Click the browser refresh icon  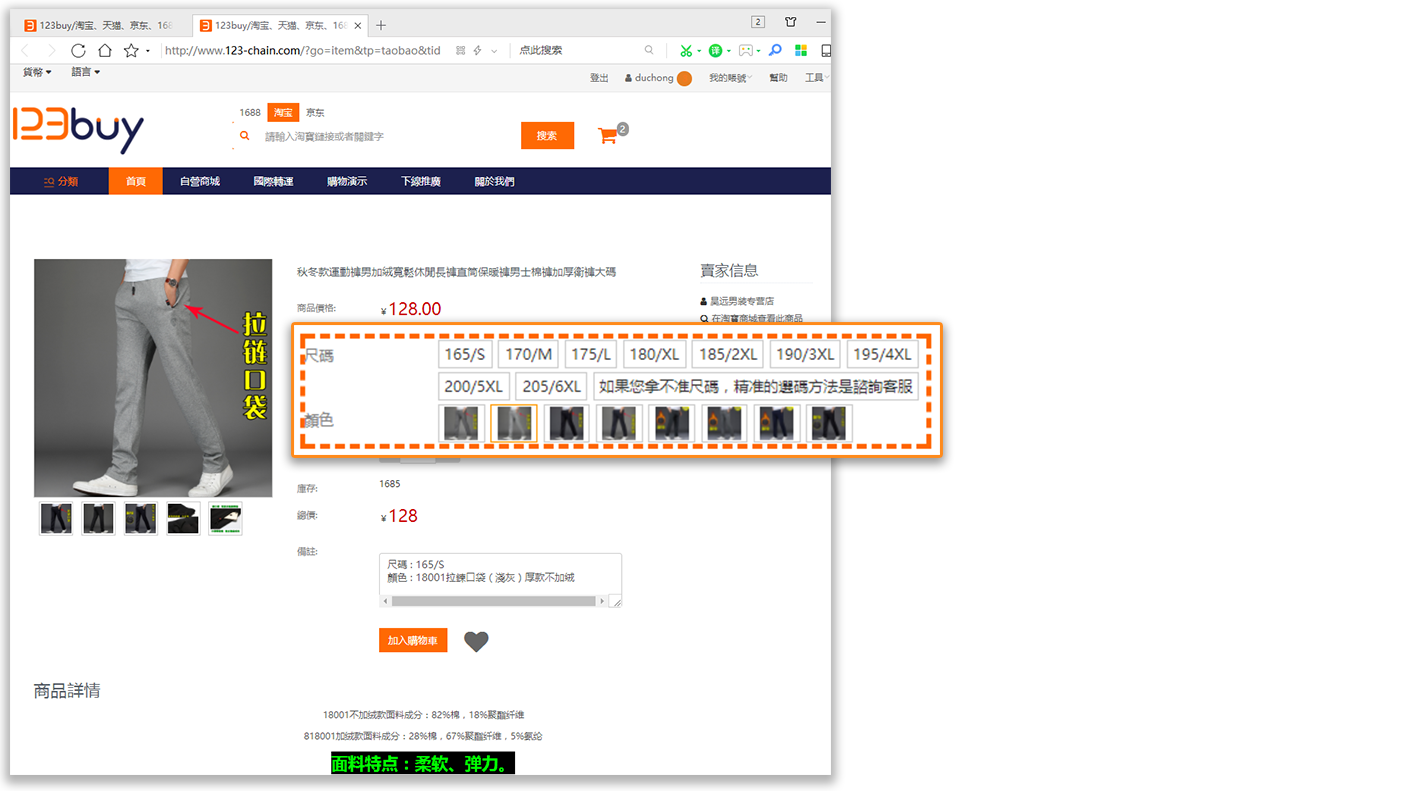[x=78, y=51]
